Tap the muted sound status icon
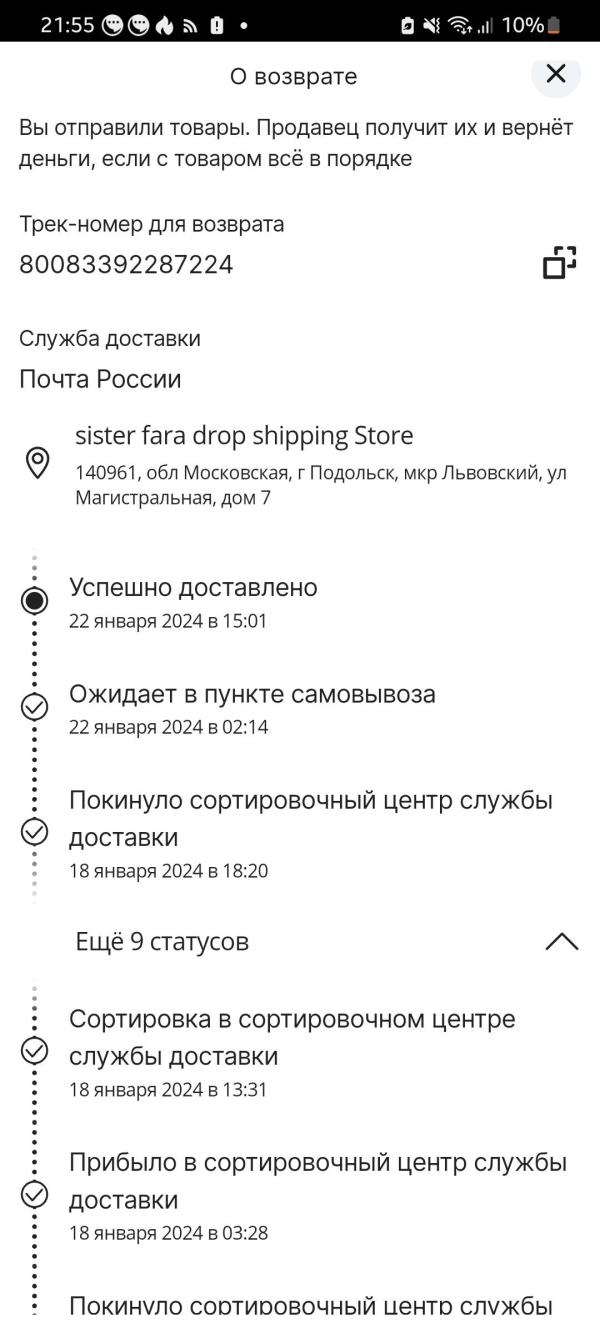600x1332 pixels. click(433, 26)
